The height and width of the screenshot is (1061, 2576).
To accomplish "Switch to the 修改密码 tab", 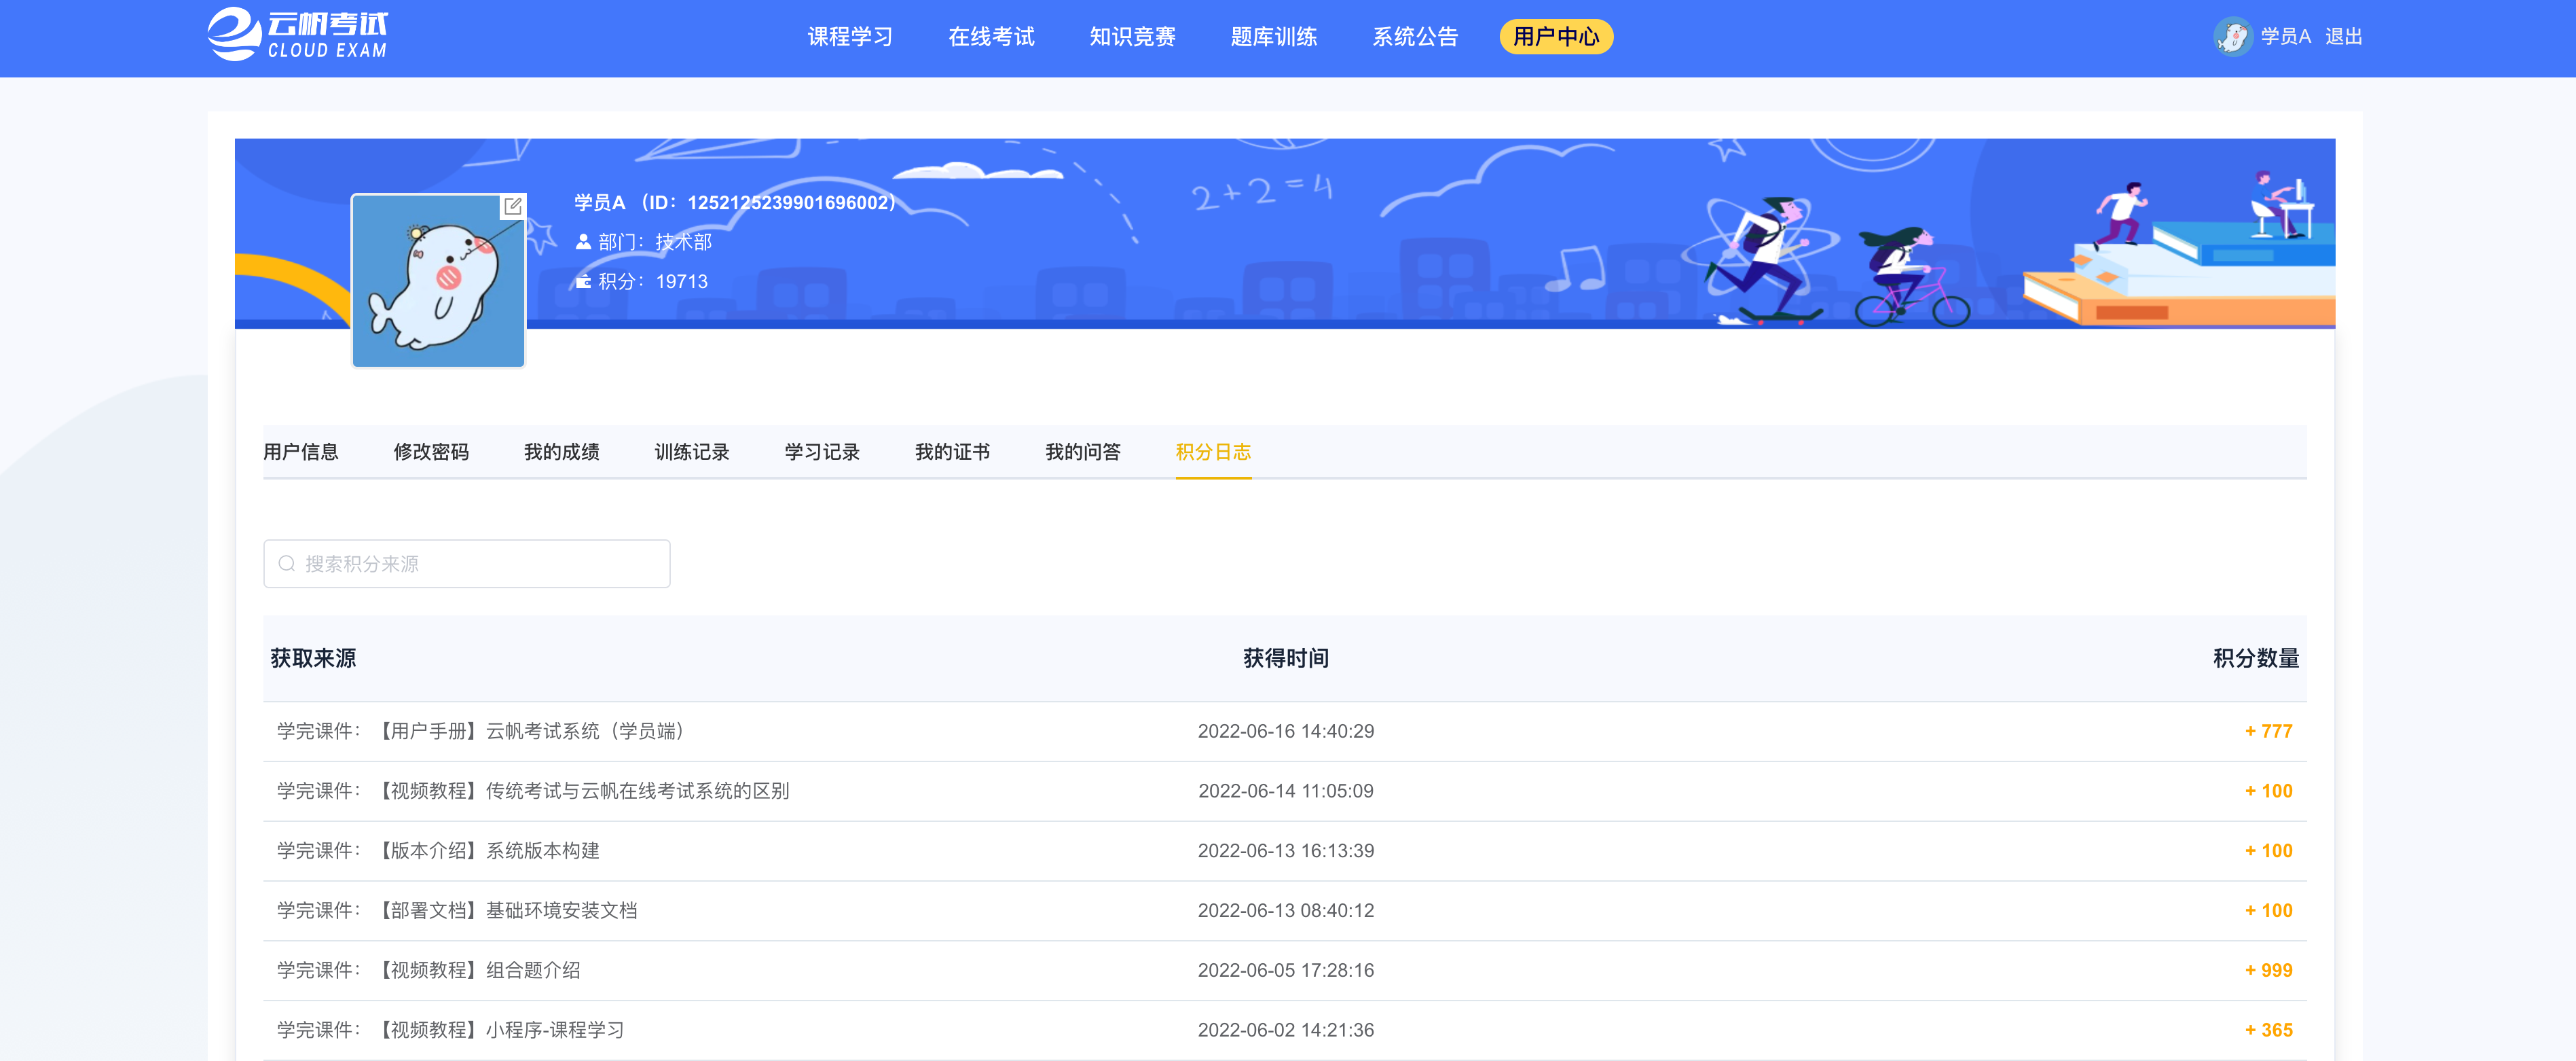I will (x=431, y=452).
